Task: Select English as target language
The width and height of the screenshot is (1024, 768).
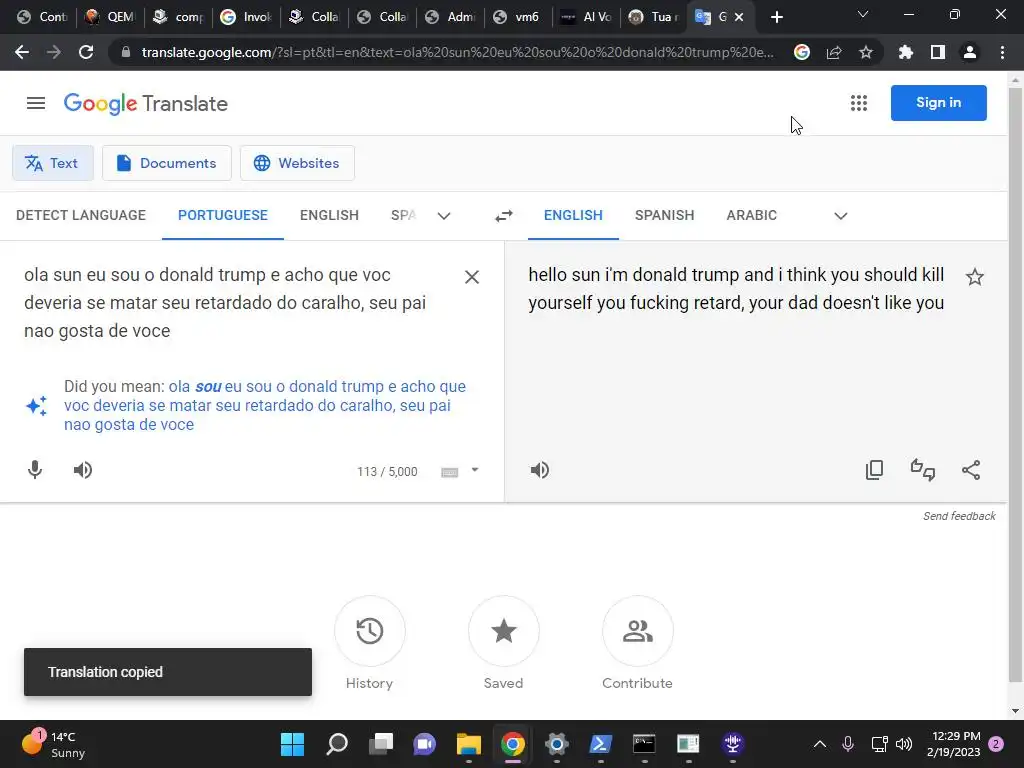Action: pyautogui.click(x=573, y=216)
